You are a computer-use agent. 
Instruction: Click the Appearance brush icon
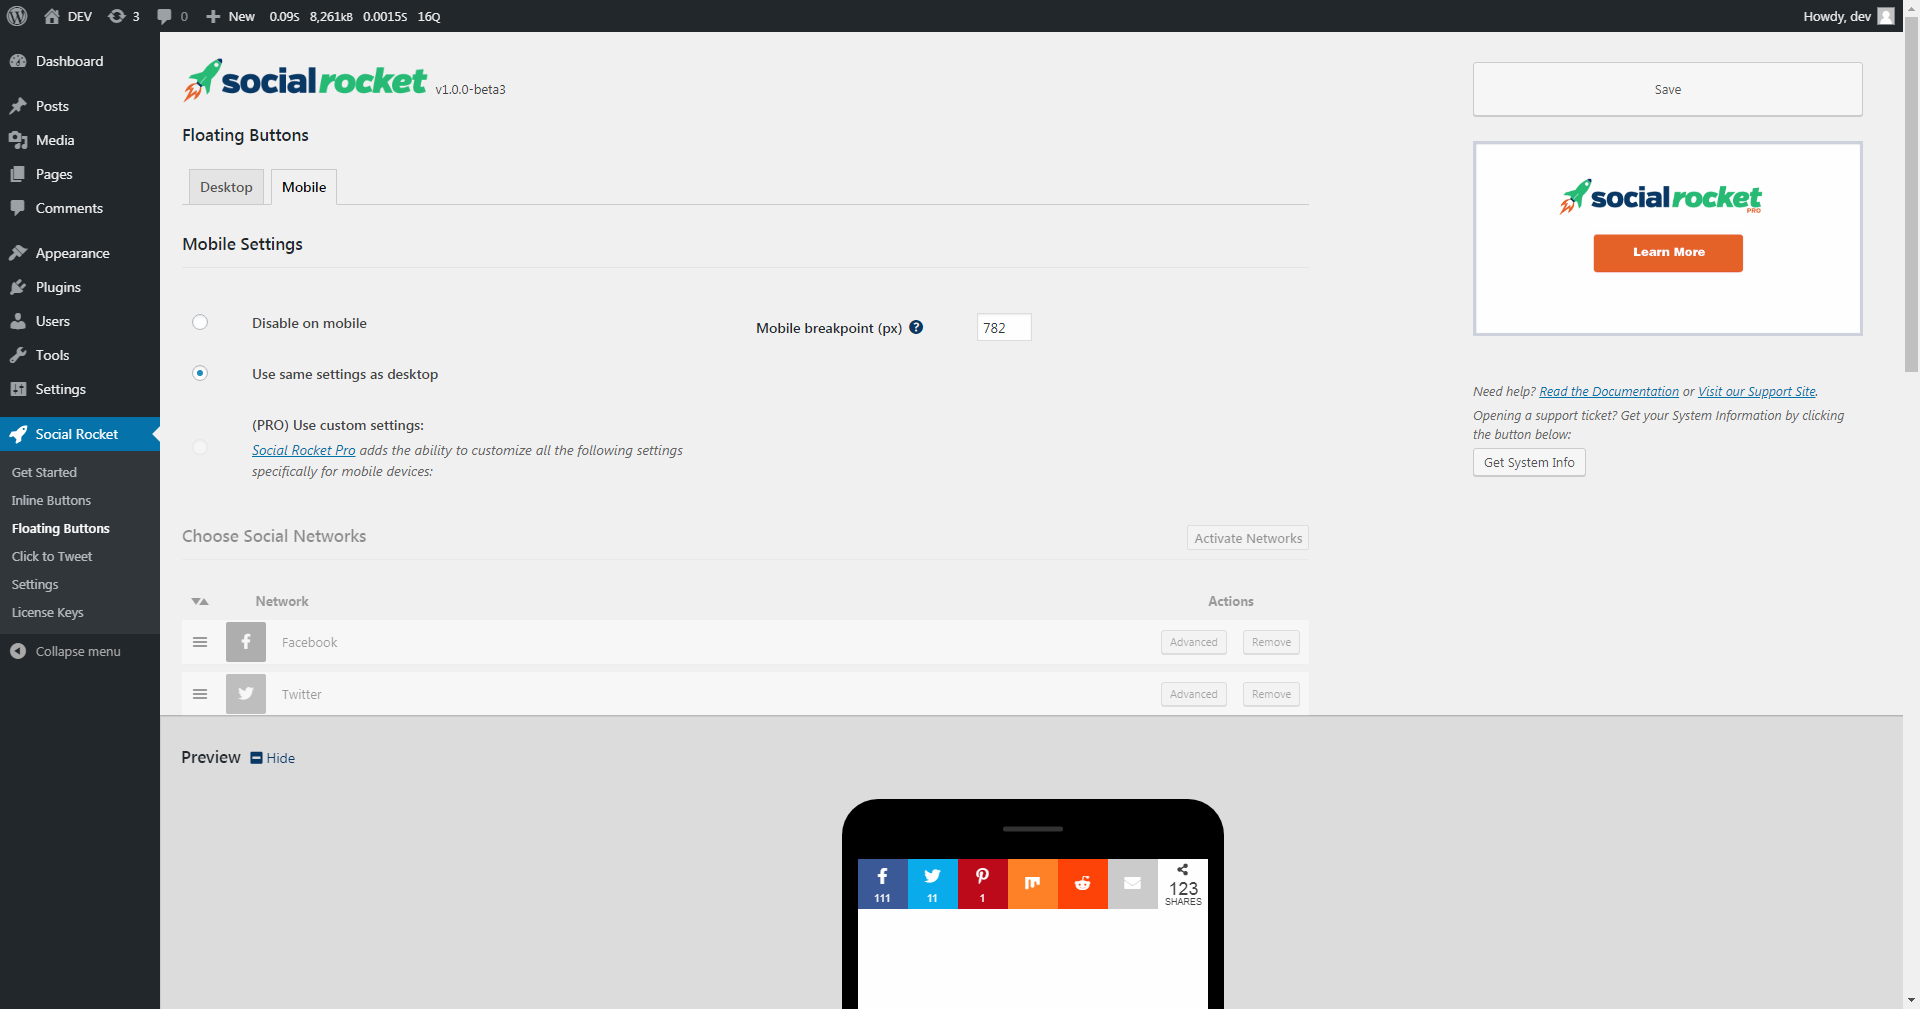point(18,253)
